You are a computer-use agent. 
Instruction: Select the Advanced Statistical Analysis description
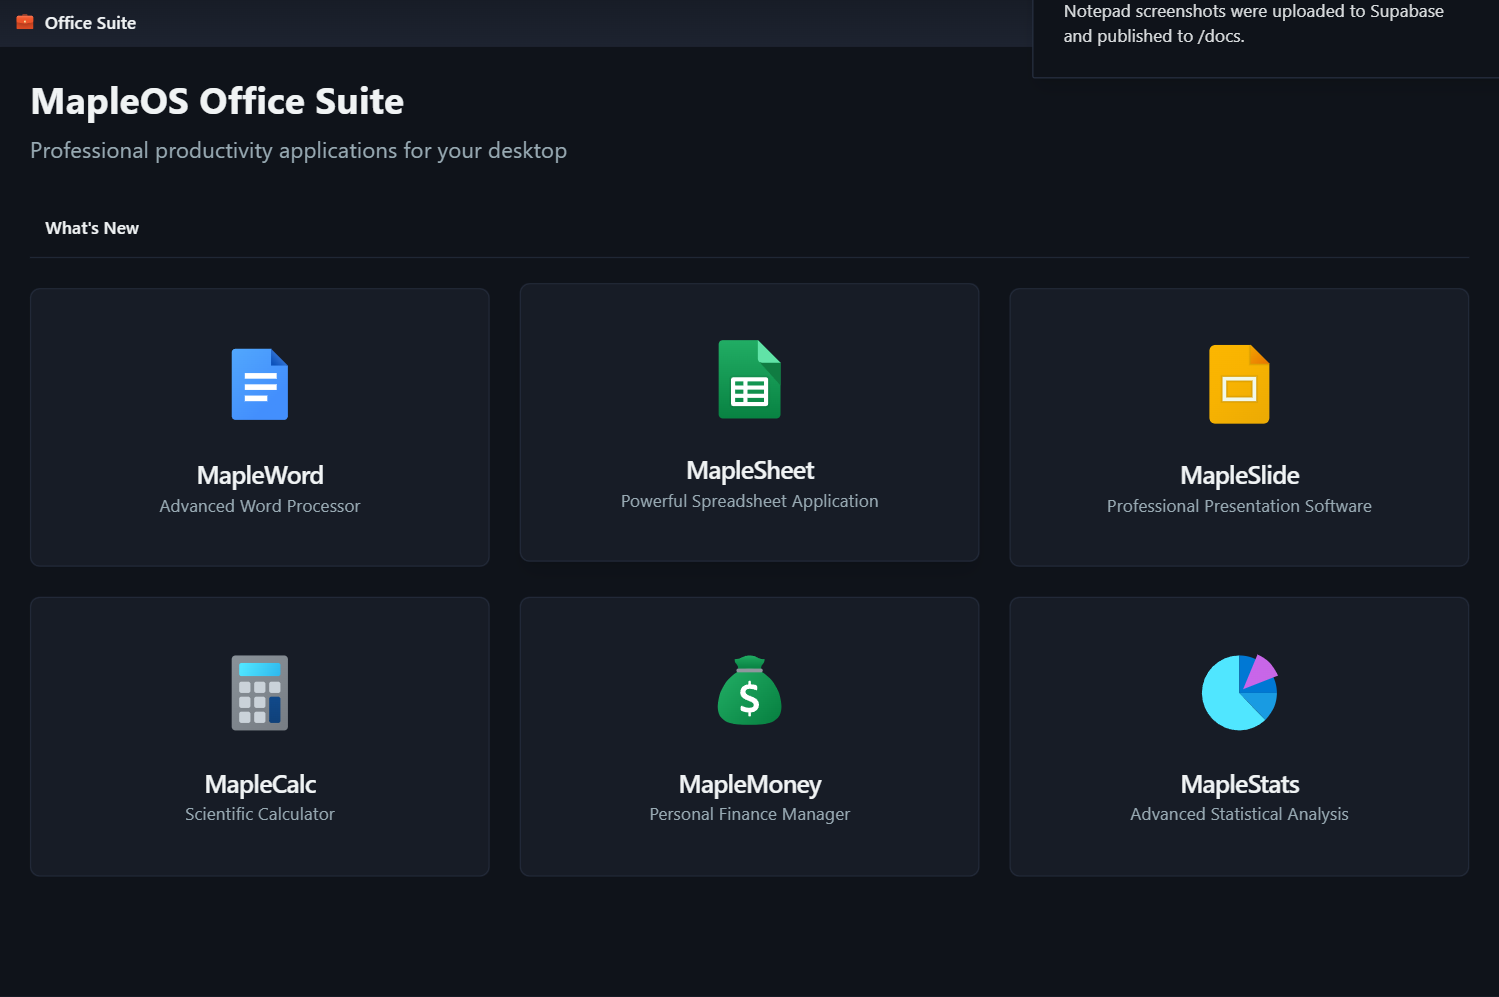click(x=1239, y=814)
